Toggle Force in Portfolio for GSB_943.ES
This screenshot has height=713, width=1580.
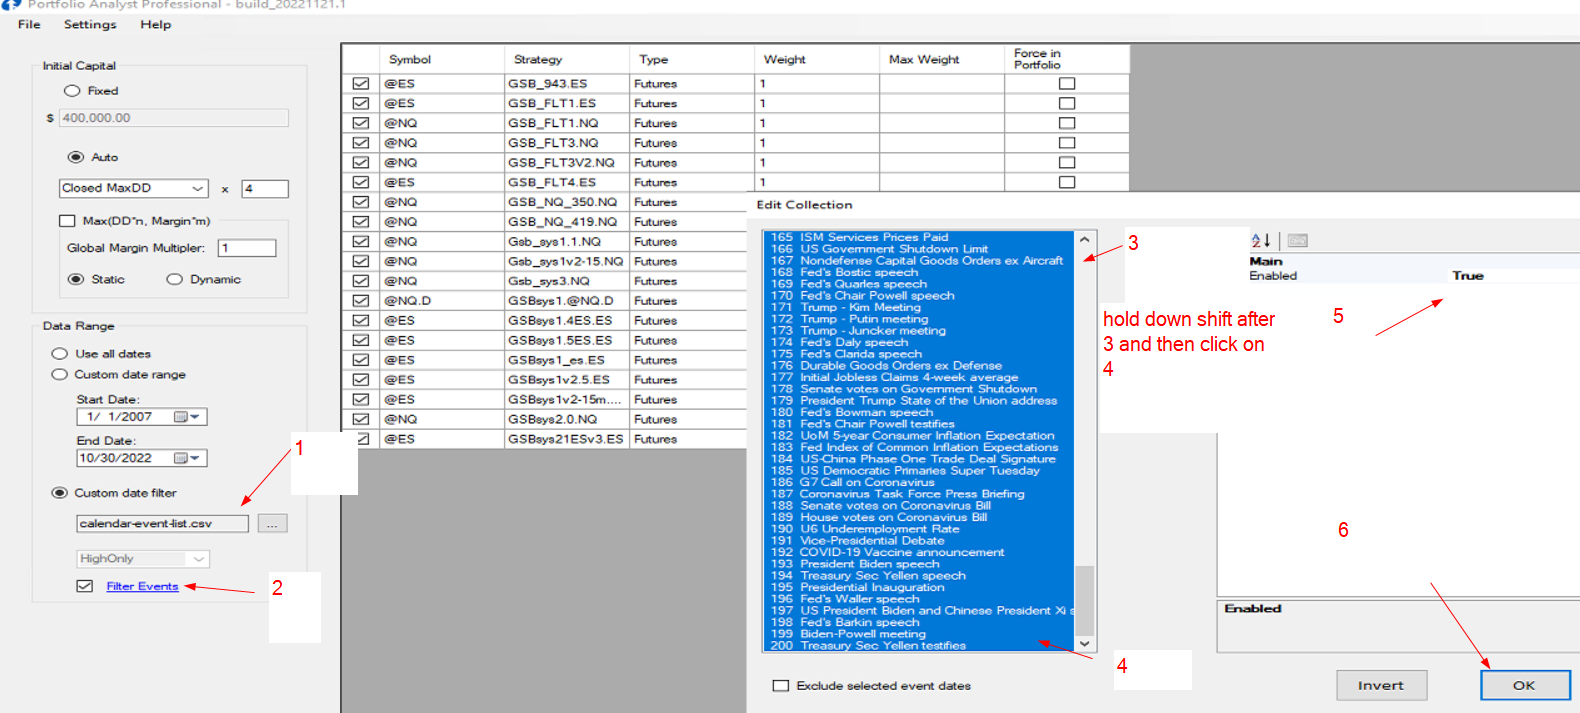1067,84
